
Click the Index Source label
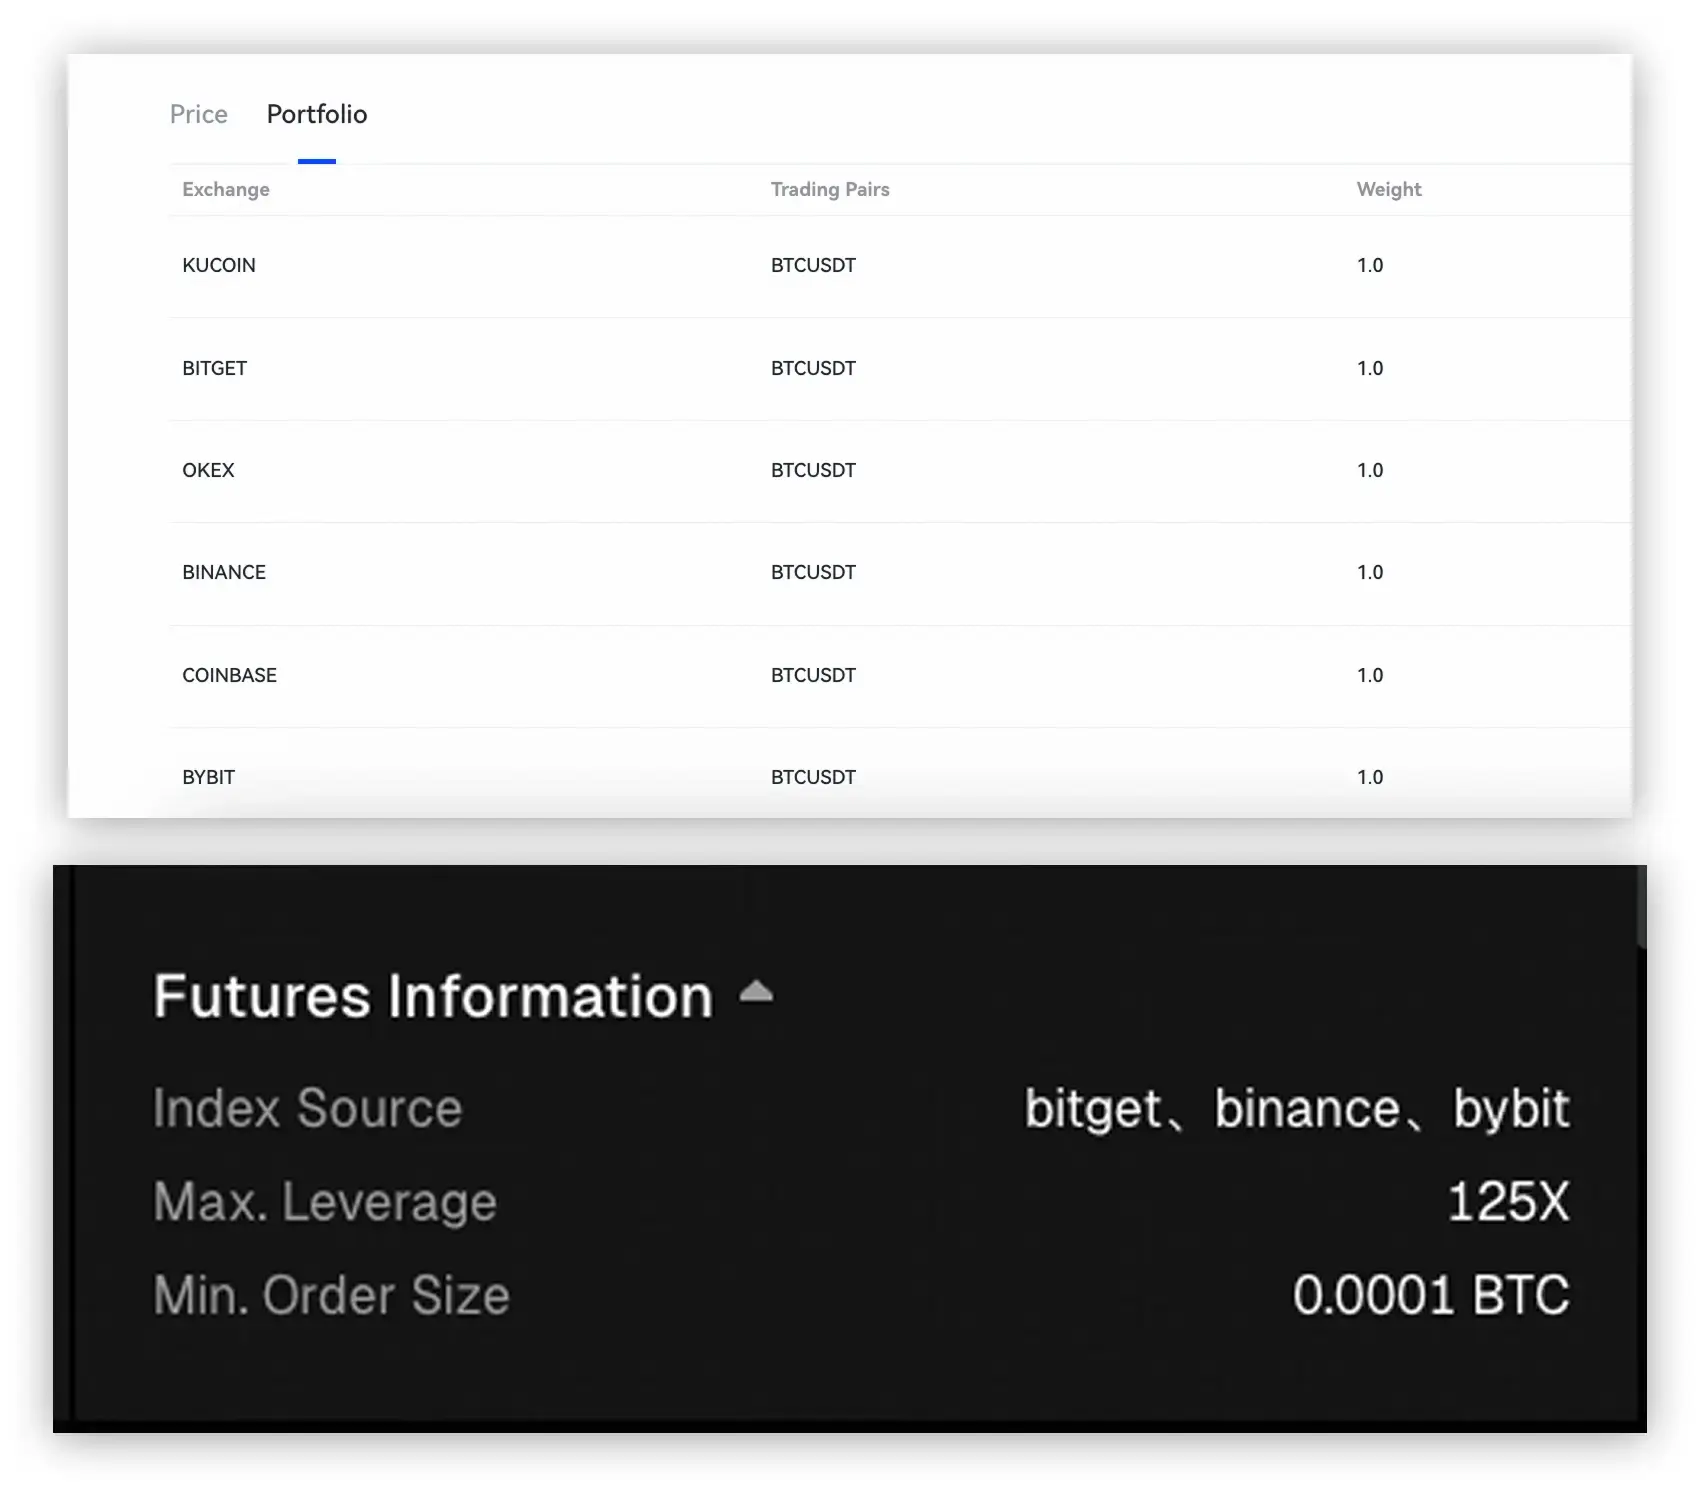coord(307,1108)
